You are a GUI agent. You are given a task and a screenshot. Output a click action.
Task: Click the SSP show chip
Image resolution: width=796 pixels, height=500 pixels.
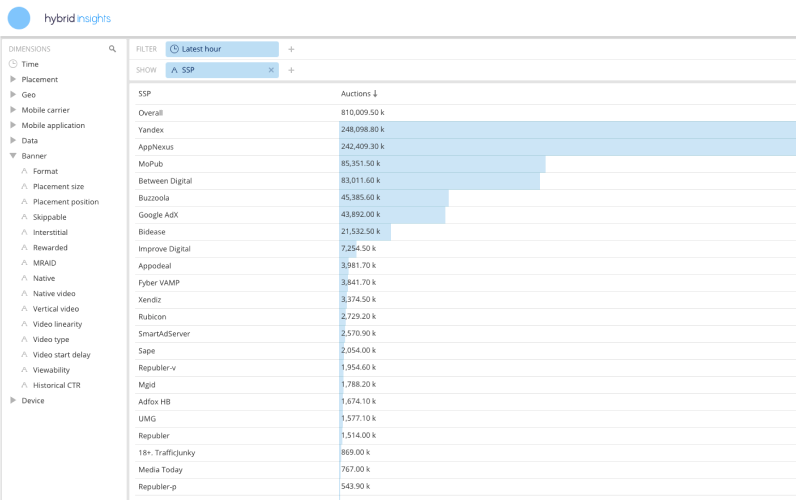click(x=222, y=70)
